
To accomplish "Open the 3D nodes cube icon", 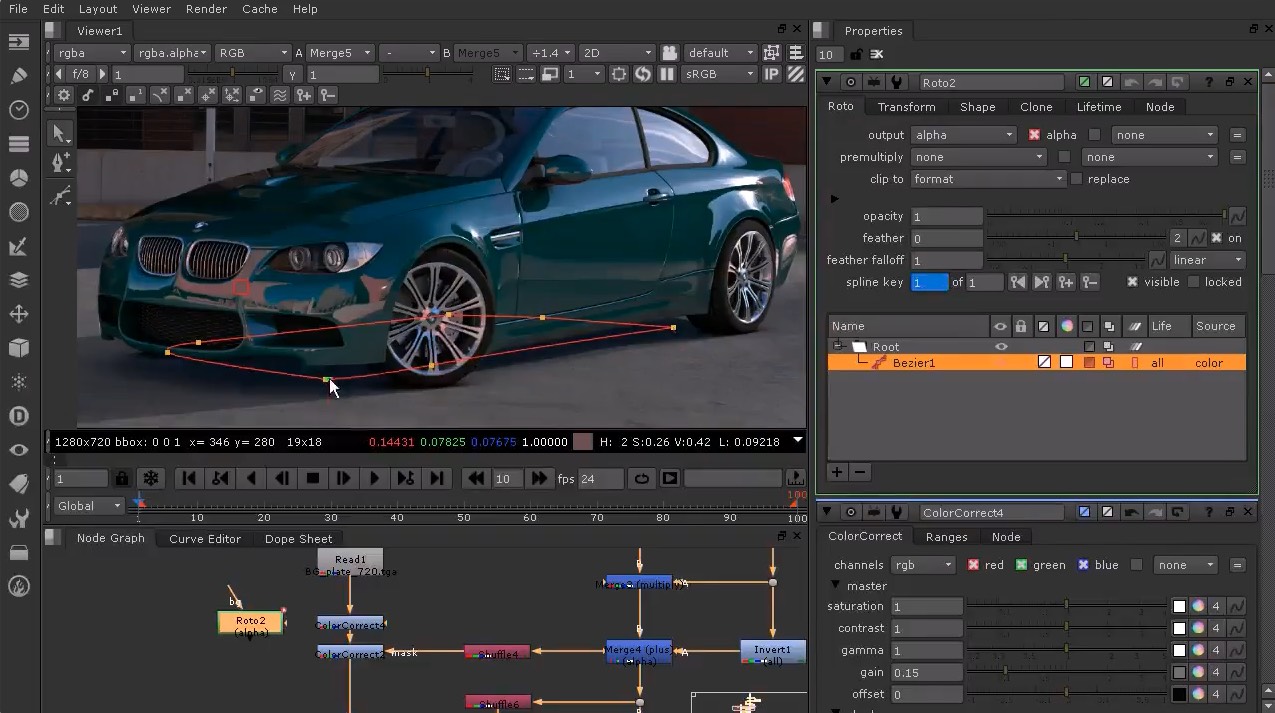I will coord(18,348).
